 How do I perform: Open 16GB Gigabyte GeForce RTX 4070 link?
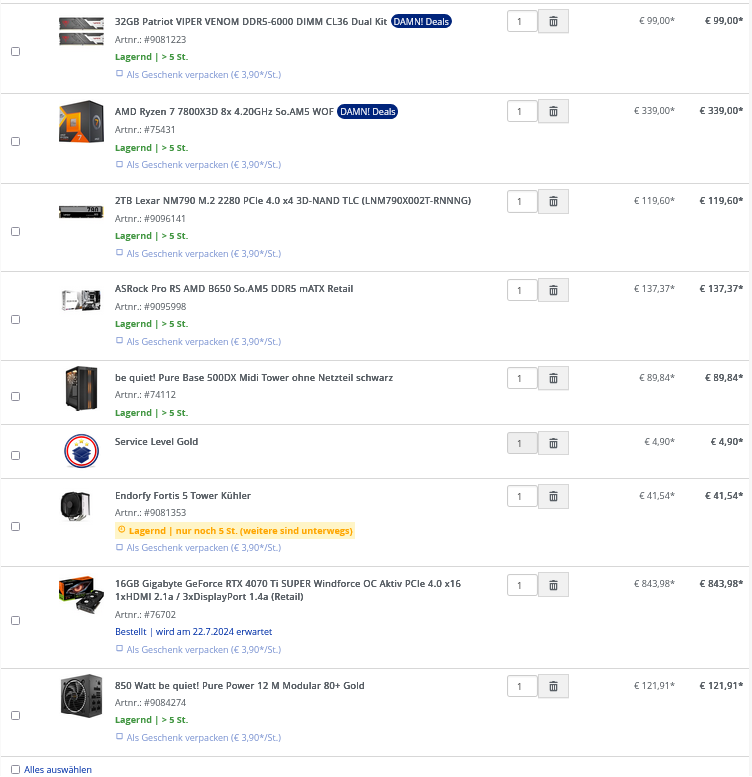(288, 590)
